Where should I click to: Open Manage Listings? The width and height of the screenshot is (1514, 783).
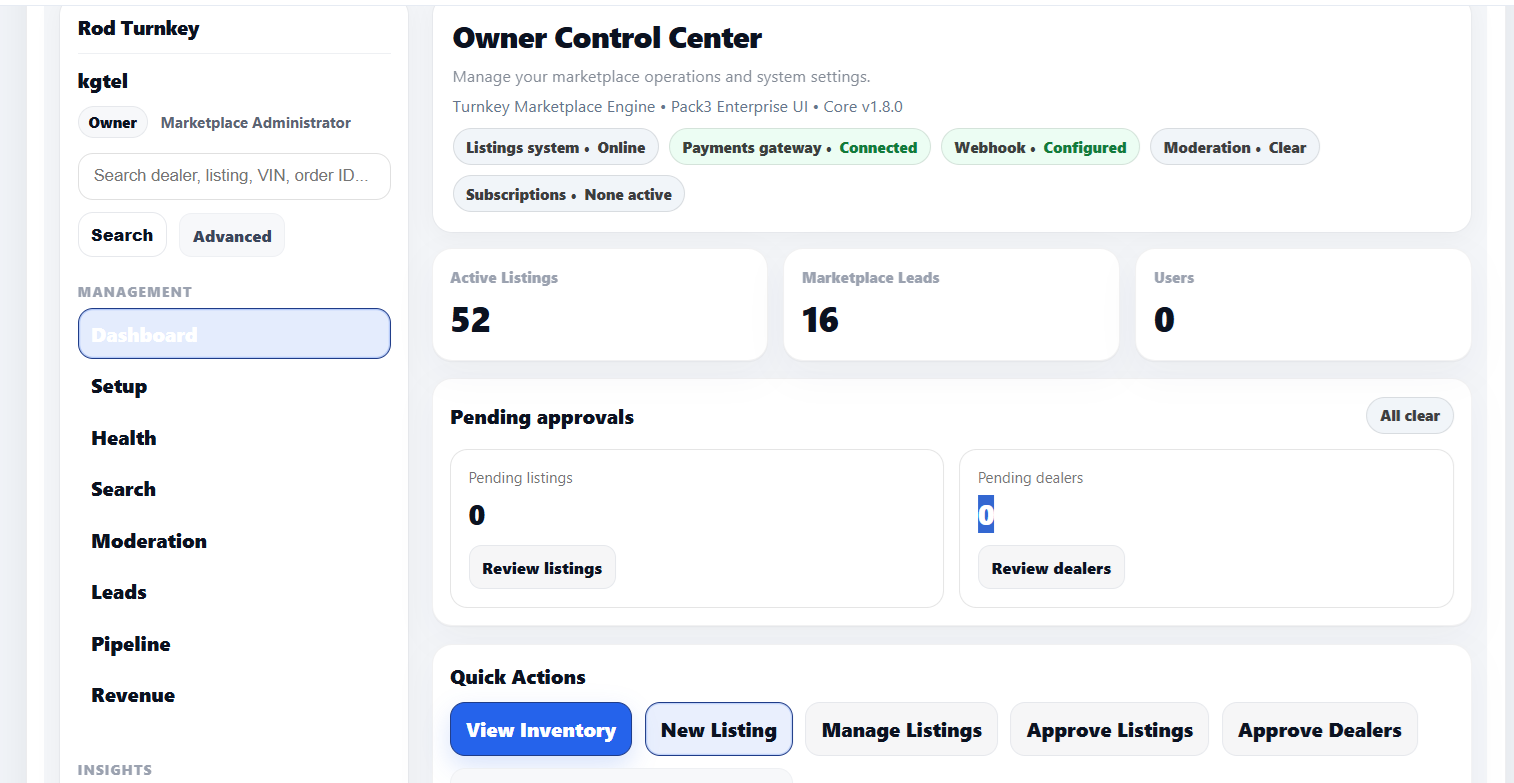[900, 729]
